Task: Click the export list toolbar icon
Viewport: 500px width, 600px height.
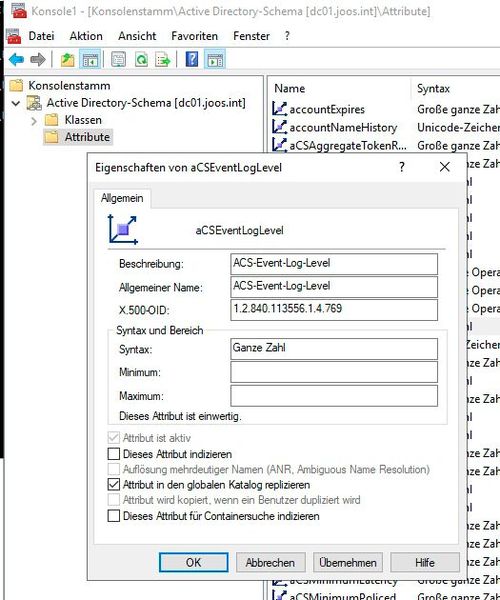Action: 163,60
